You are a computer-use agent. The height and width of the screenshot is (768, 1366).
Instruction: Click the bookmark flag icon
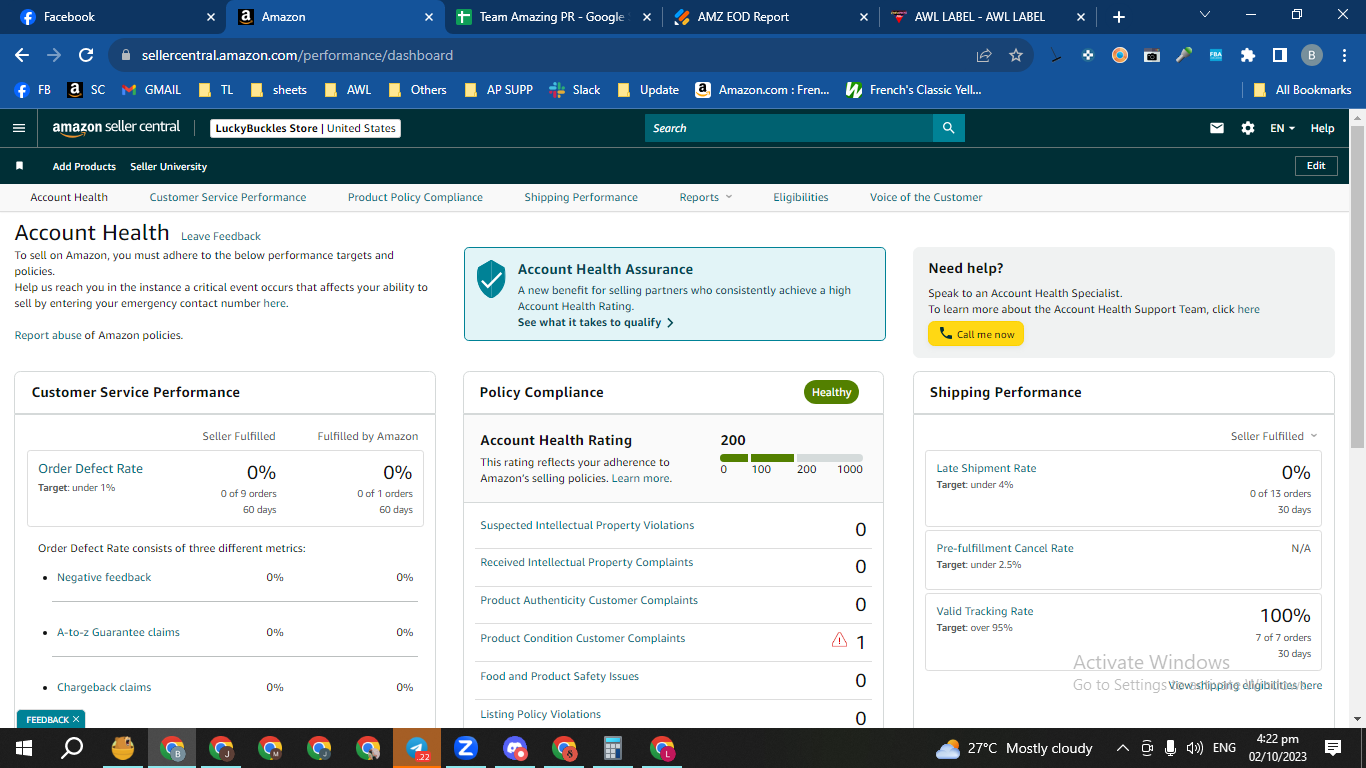click(x=19, y=166)
